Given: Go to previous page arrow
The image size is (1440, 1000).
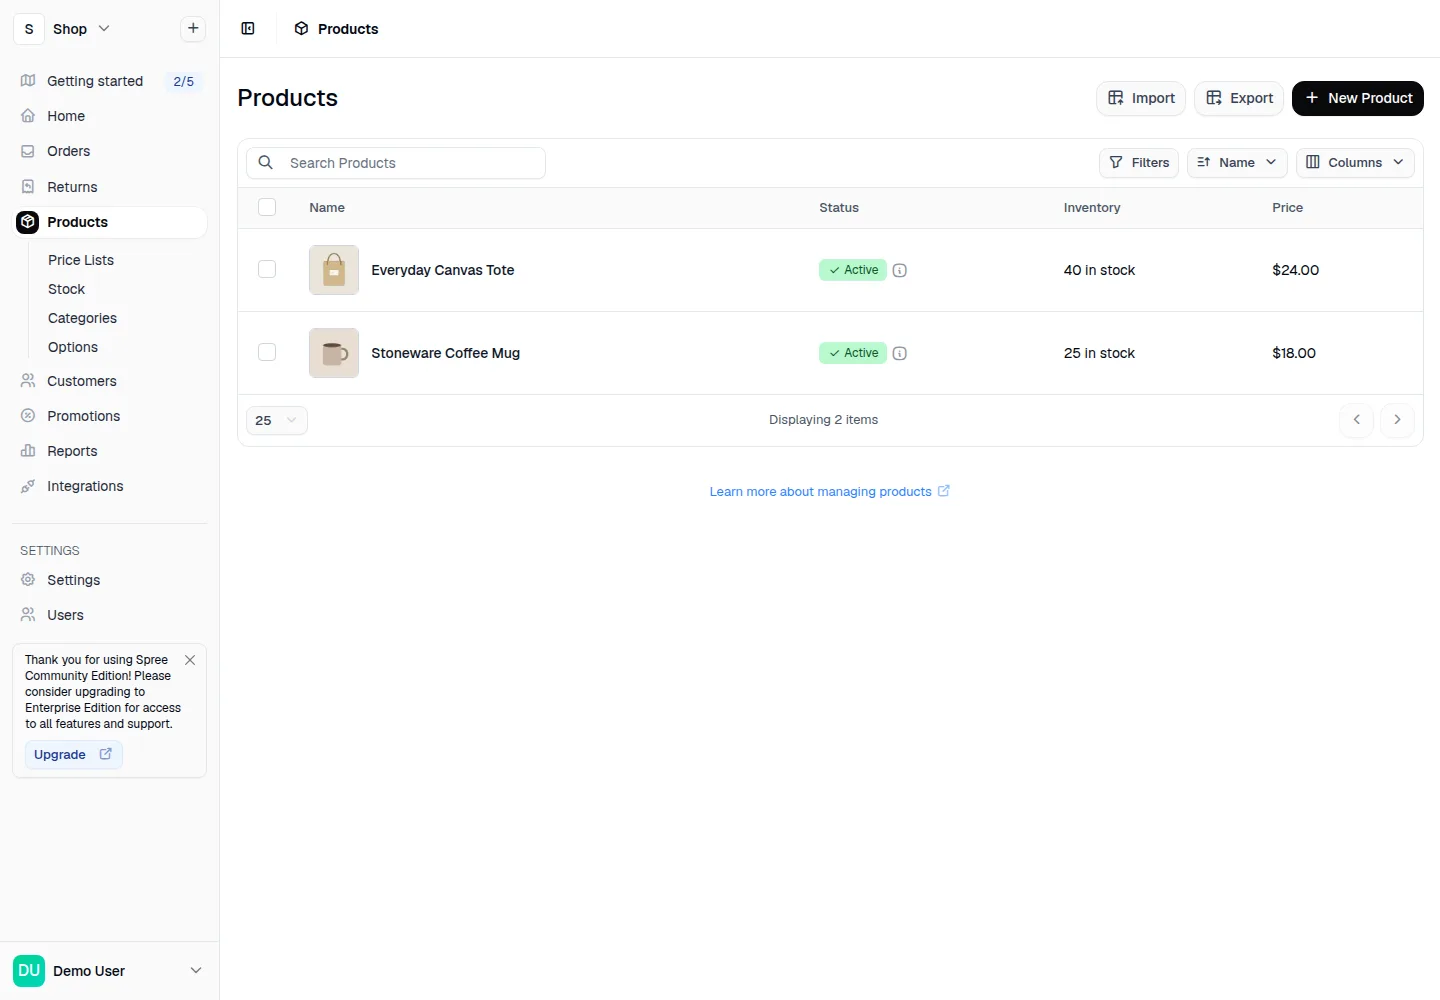Looking at the screenshot, I should (x=1356, y=420).
